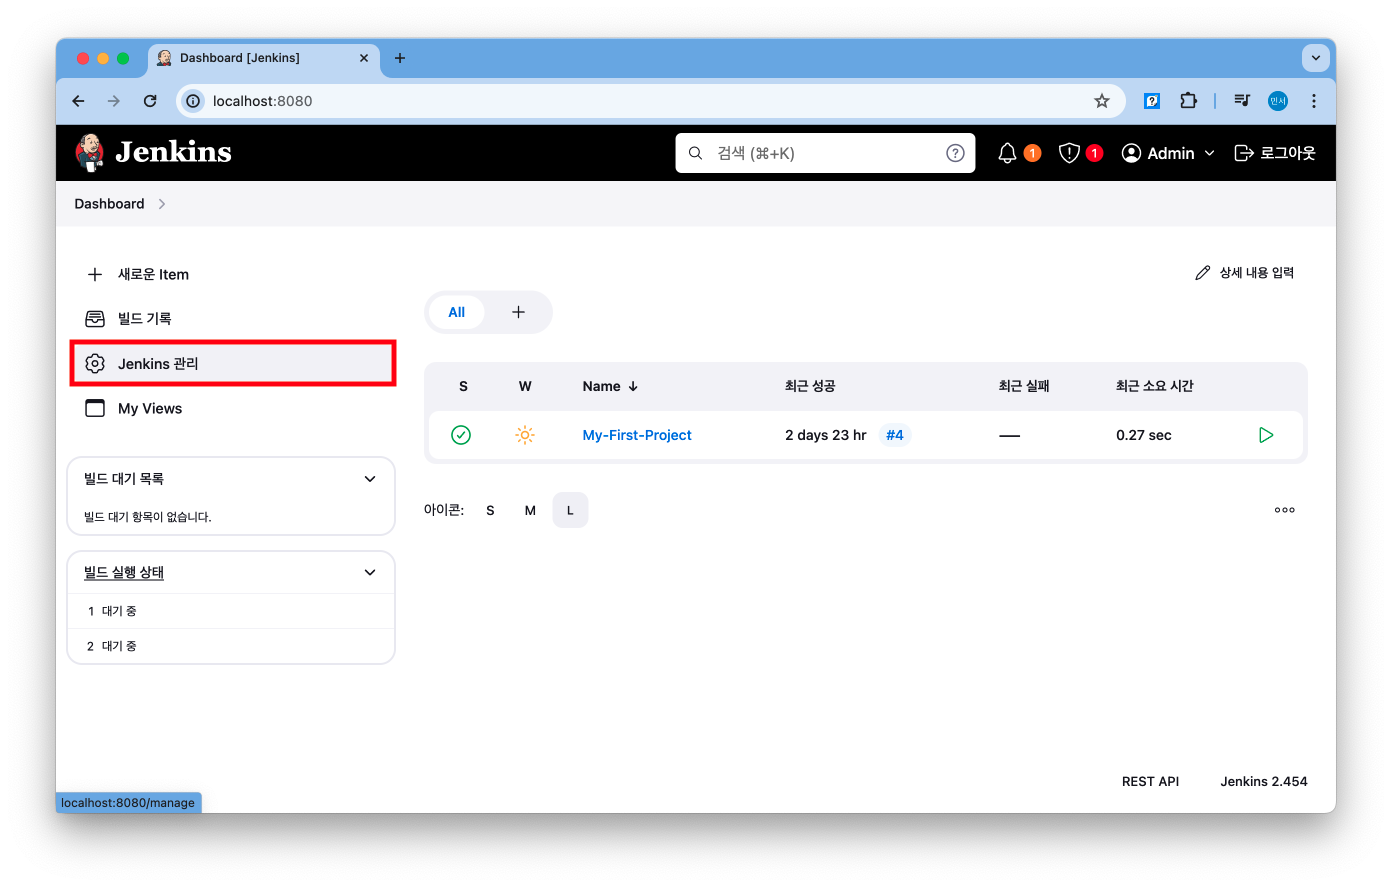This screenshot has height=887, width=1392.
Task: Open Chrome three-dot menu
Action: coord(1314,101)
